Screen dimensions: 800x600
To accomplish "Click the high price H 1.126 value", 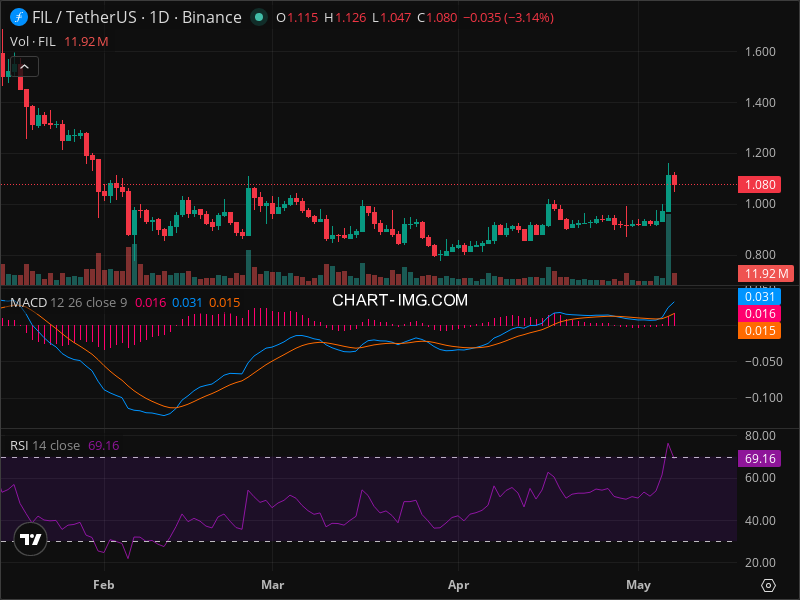I will point(345,18).
